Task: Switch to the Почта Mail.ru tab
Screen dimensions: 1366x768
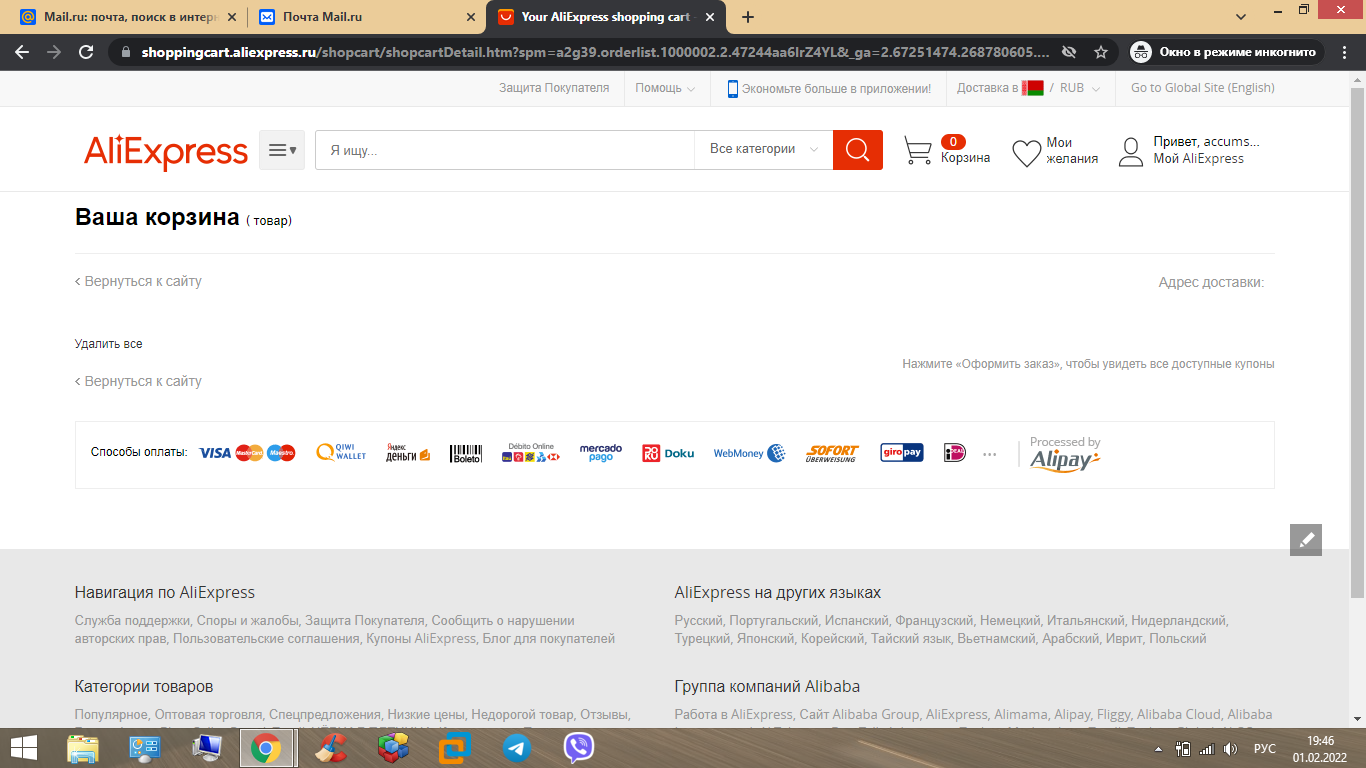Action: tap(367, 17)
